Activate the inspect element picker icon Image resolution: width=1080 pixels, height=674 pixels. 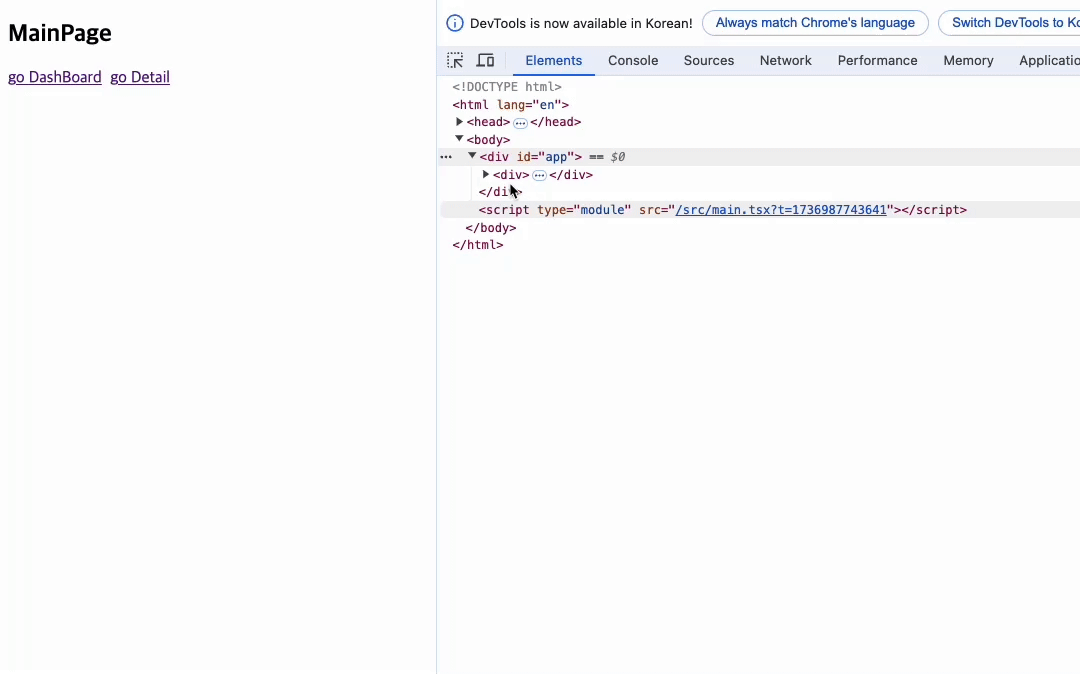click(455, 61)
